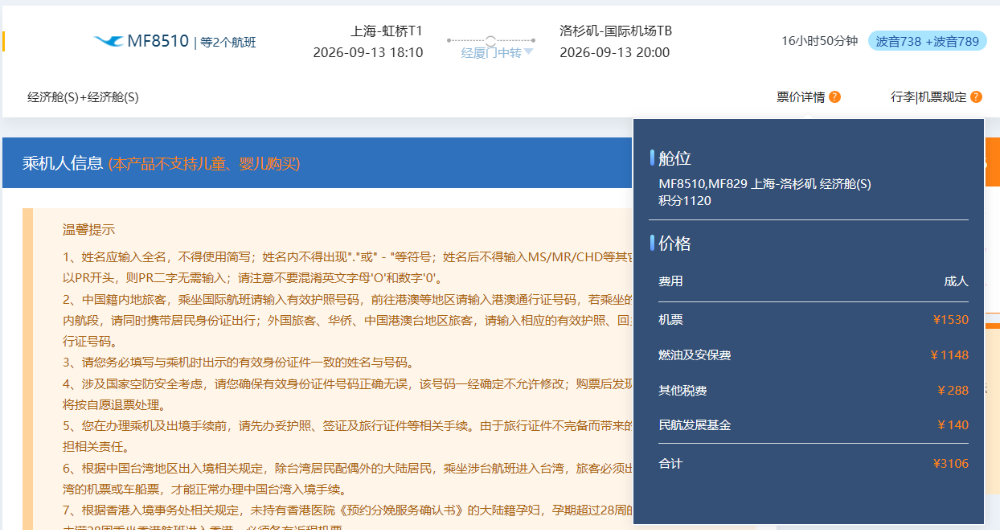Click the 波音738 +波音789 aircraft badge

[x=927, y=41]
